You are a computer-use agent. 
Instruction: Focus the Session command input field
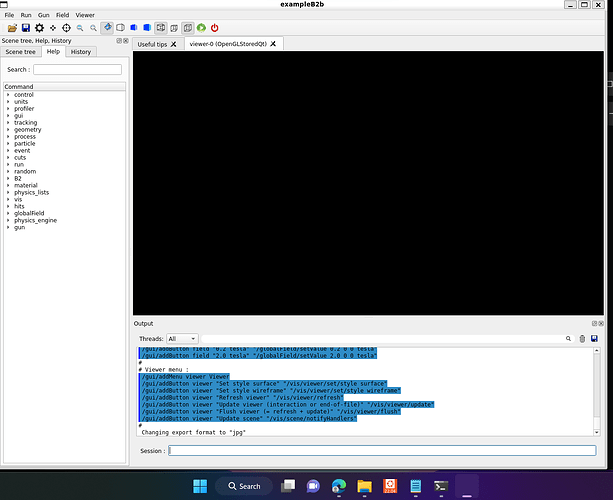click(x=382, y=450)
